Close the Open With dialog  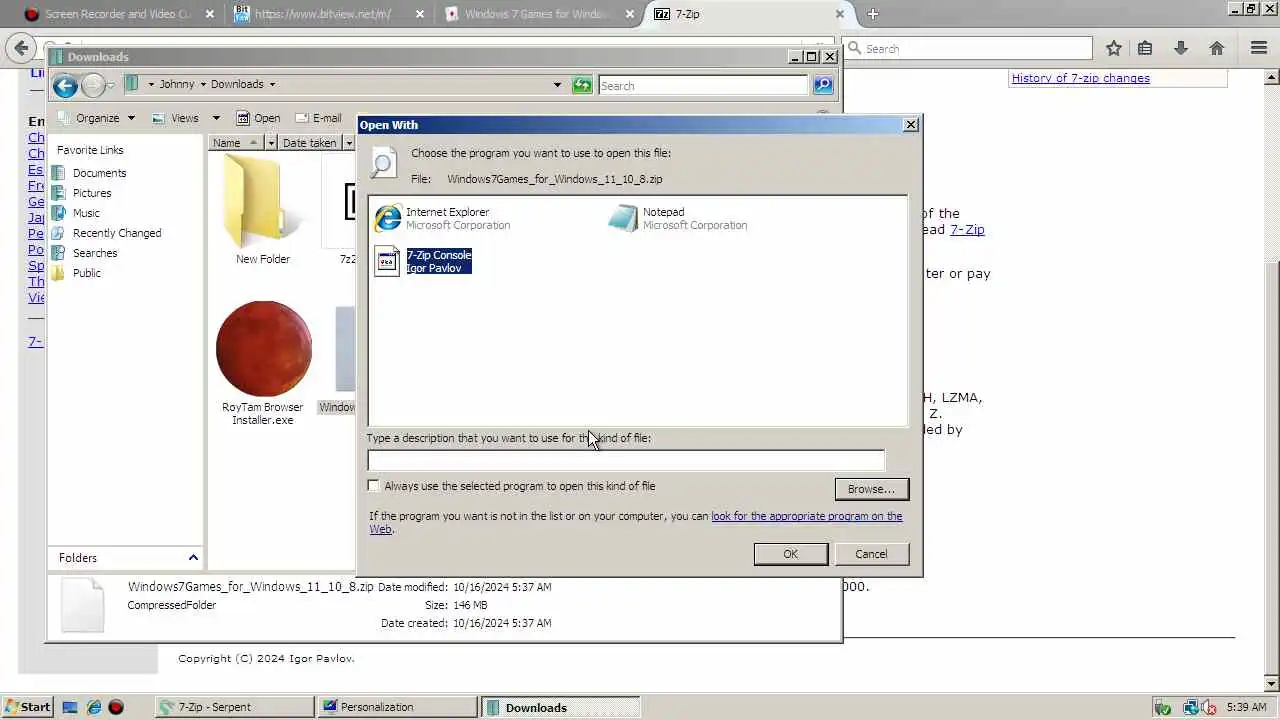pos(910,125)
